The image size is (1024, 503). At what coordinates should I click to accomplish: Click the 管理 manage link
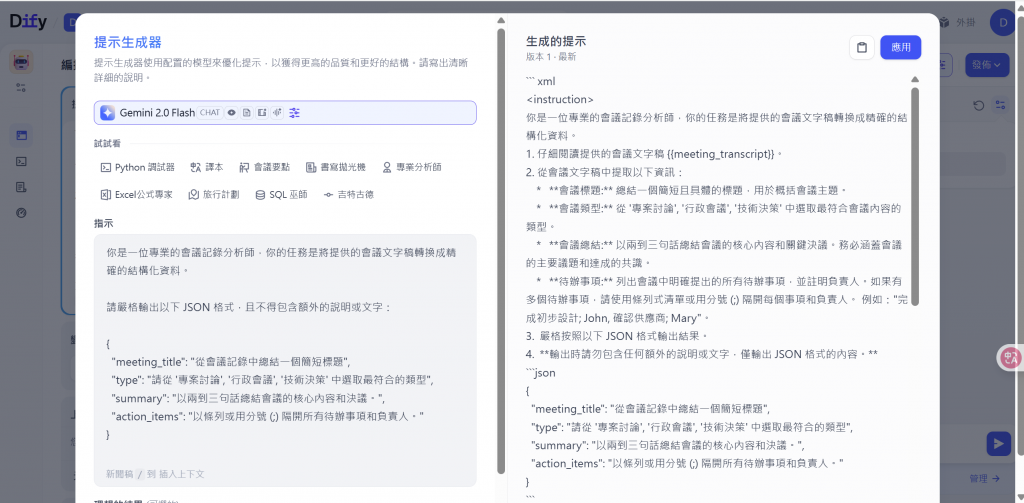point(984,478)
